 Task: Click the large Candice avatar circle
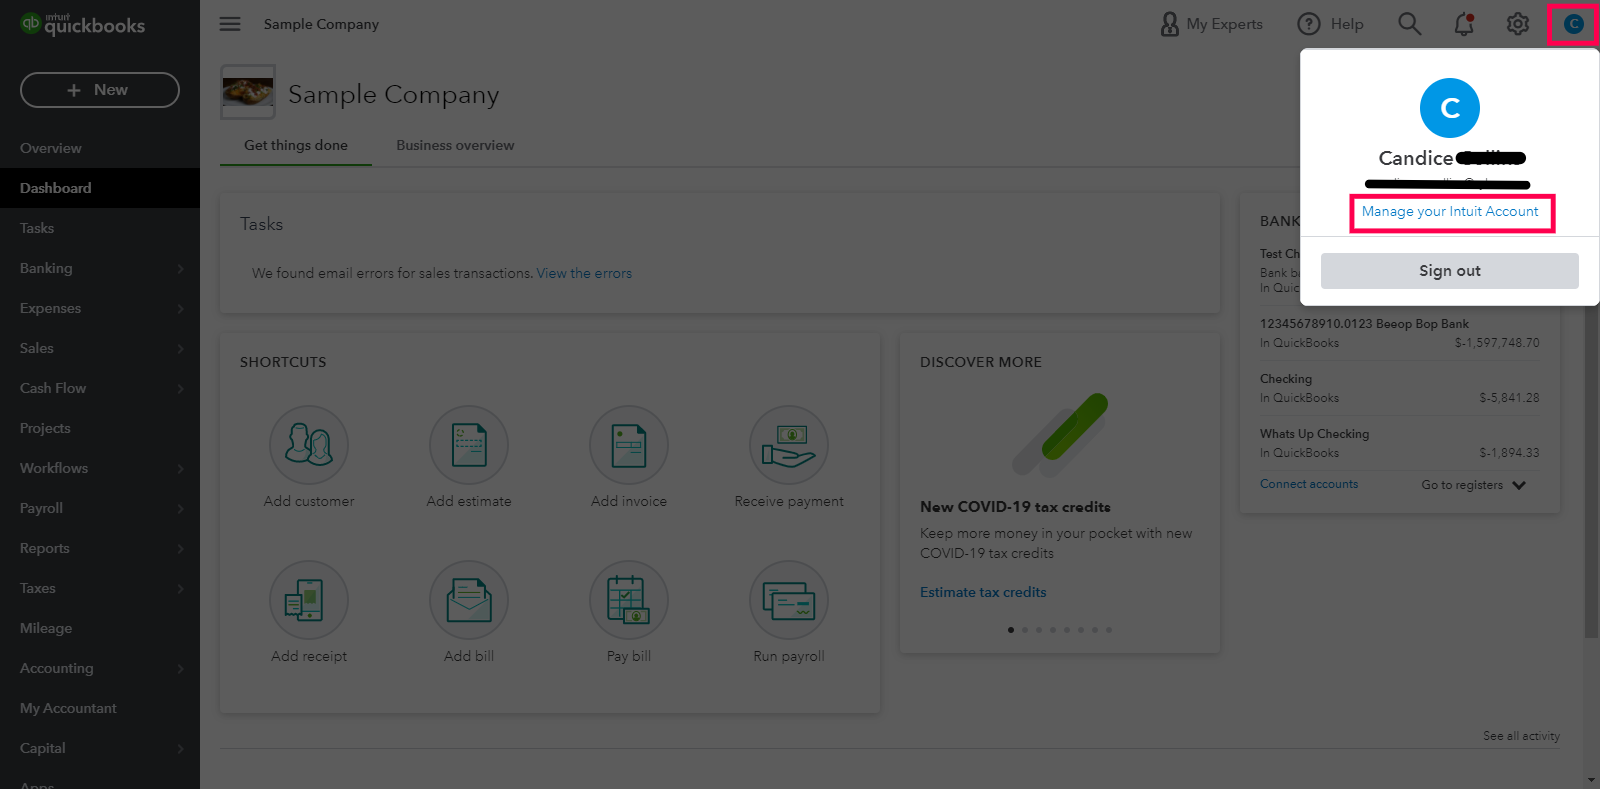click(1450, 108)
